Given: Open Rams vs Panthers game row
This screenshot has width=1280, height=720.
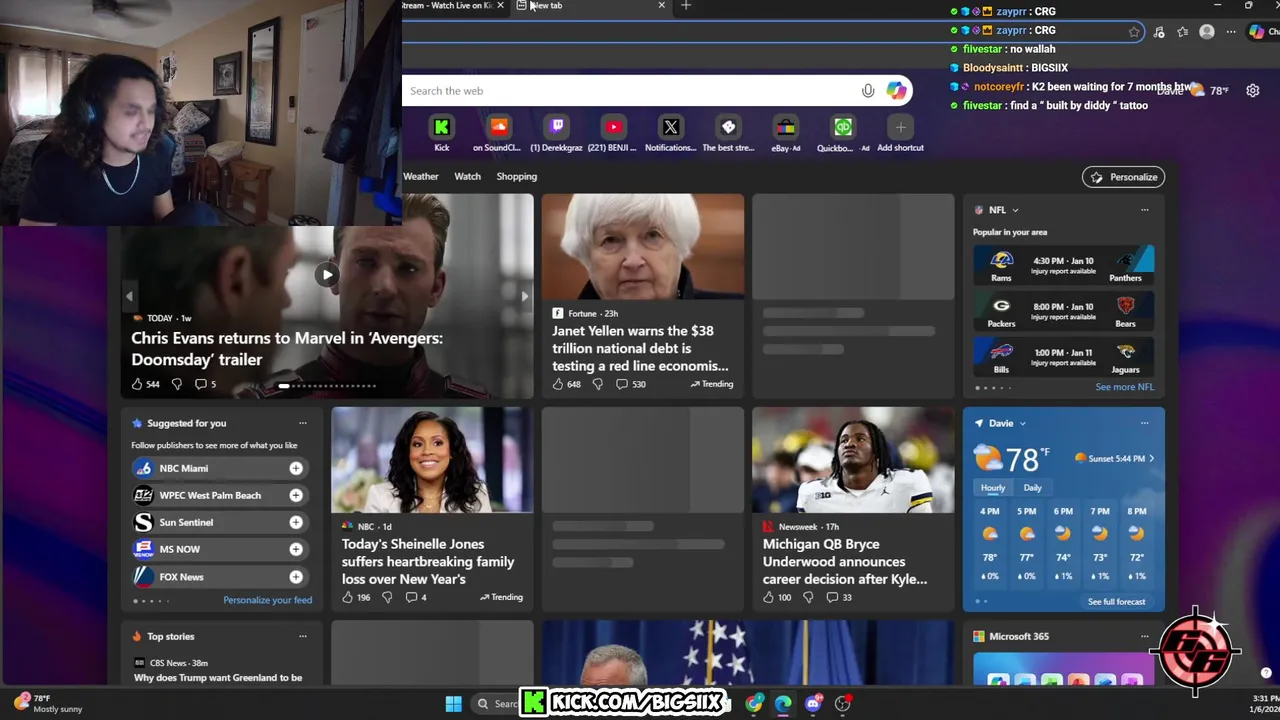Looking at the screenshot, I should 1063,265.
